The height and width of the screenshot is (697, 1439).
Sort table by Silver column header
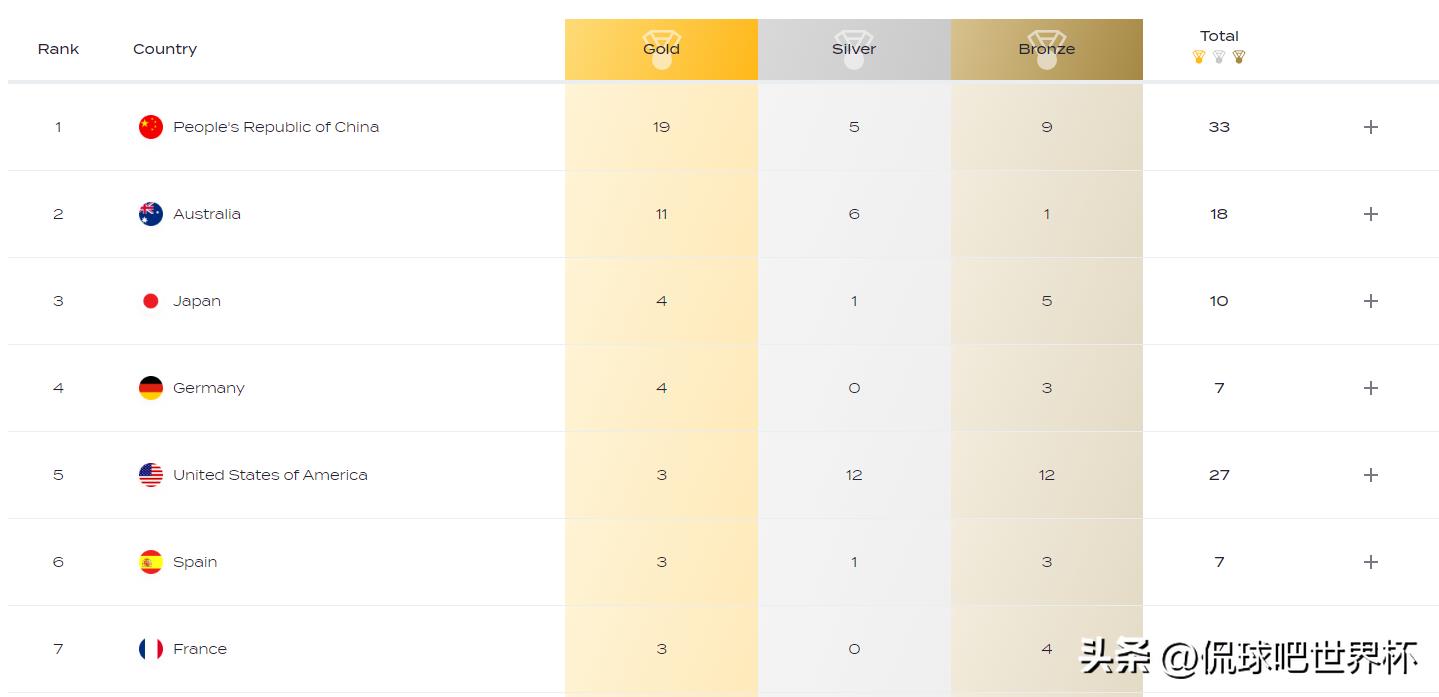854,49
